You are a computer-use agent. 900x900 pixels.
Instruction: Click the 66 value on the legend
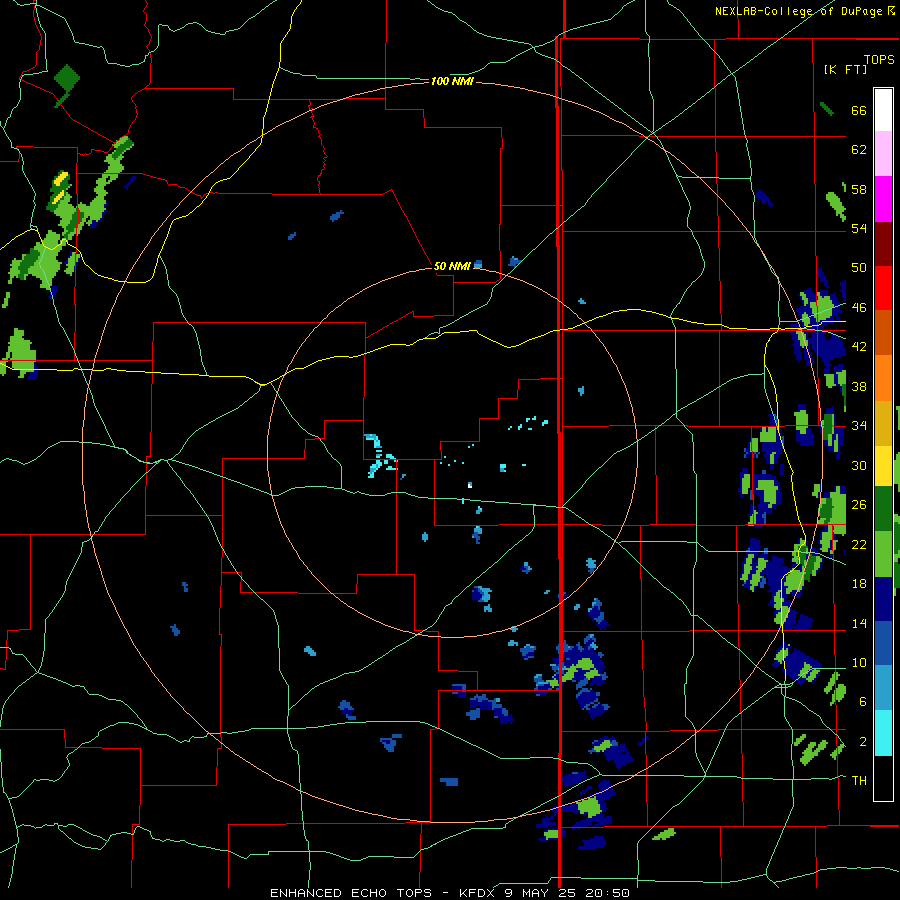click(859, 110)
